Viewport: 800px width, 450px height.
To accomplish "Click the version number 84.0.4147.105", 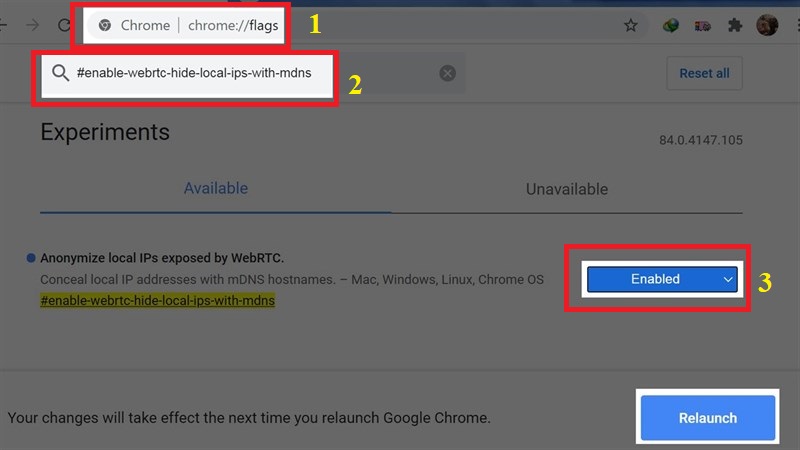I will coord(701,140).
